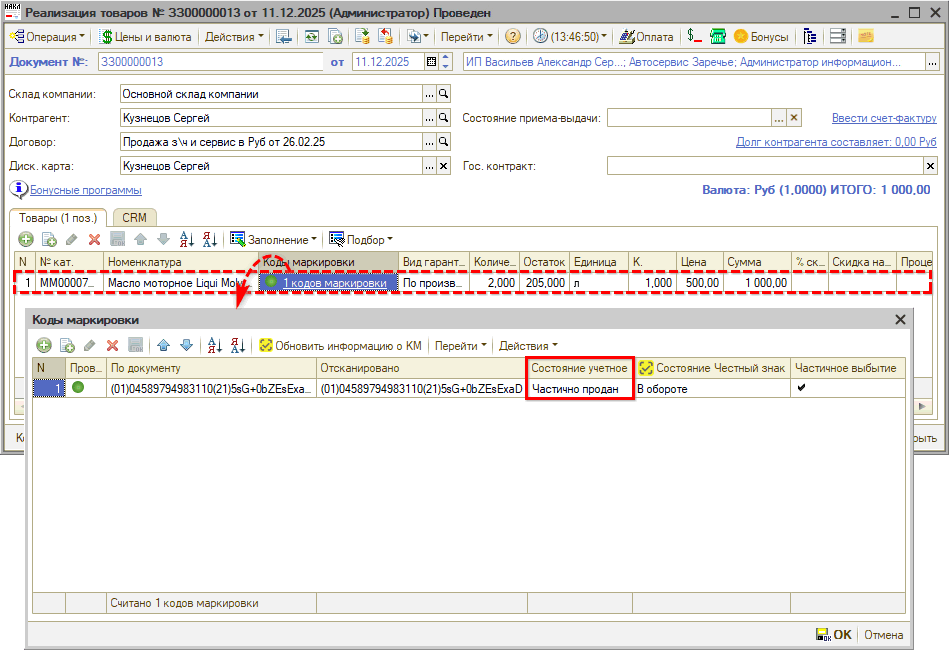
Task: Move row down in Коды маркировки toolbar
Action: pyautogui.click(x=186, y=345)
